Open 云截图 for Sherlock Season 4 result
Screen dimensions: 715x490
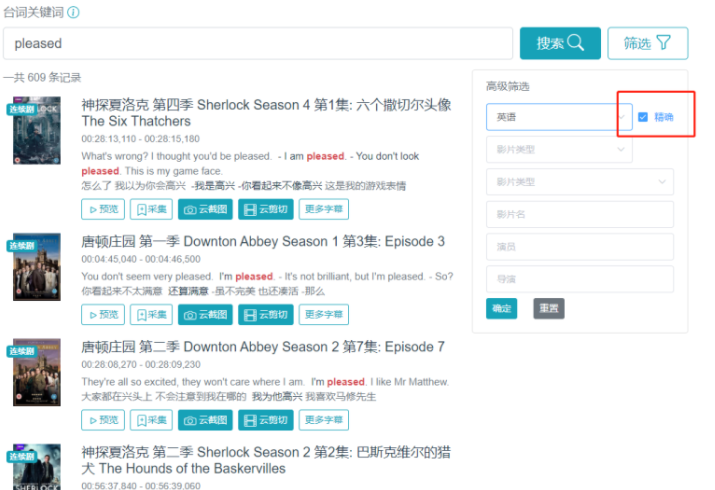(205, 208)
